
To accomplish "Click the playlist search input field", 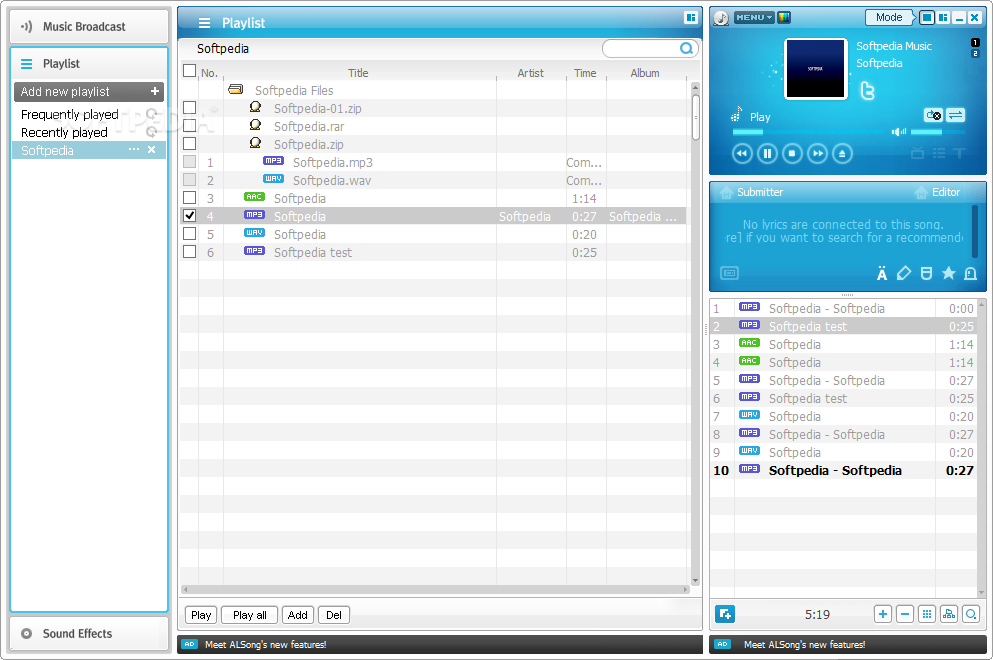I will [x=641, y=48].
